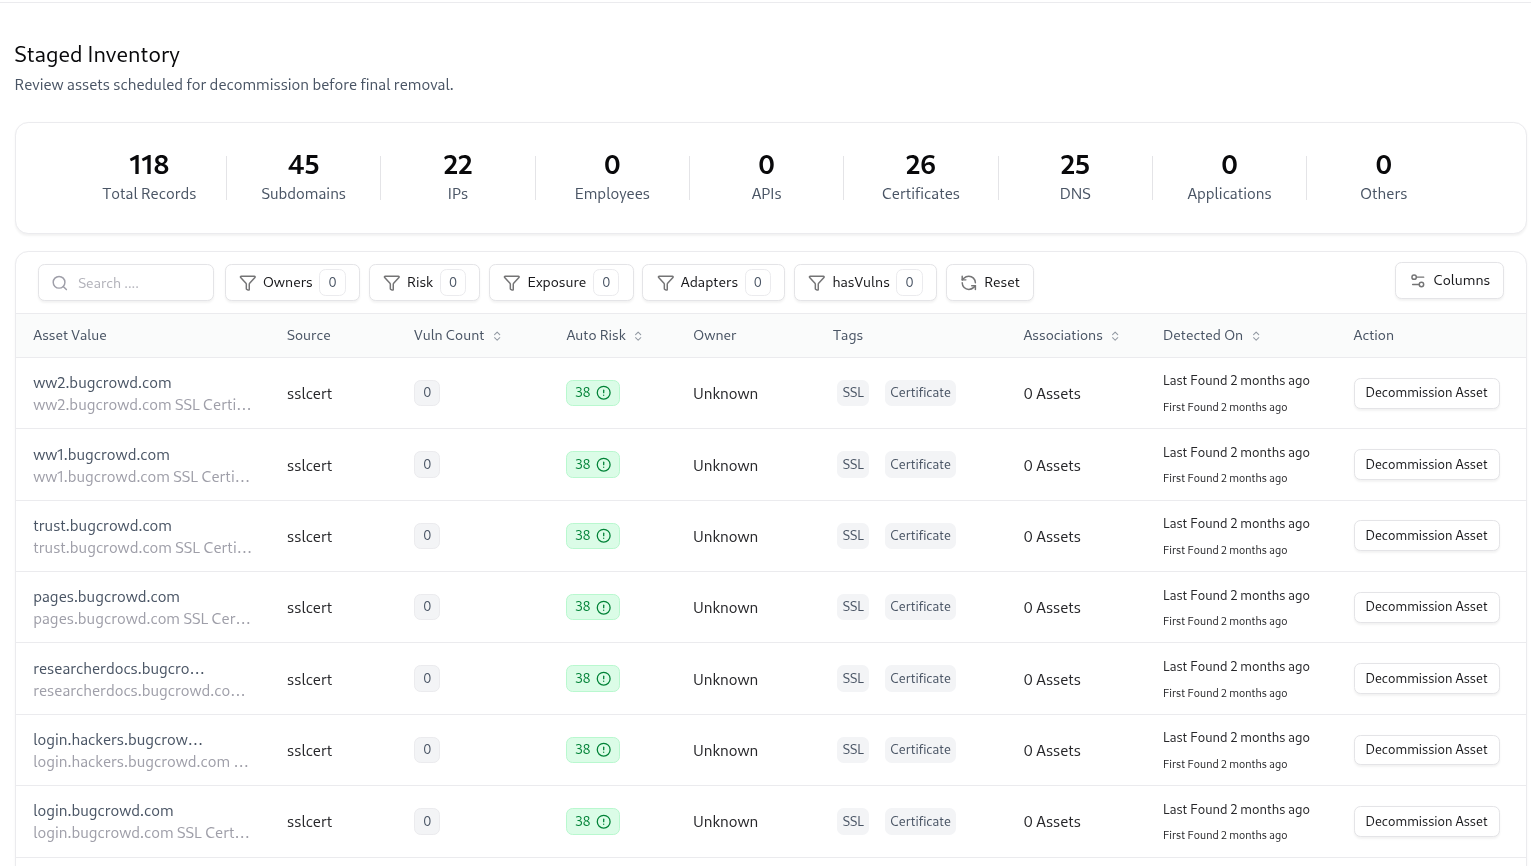This screenshot has height=866, width=1531.
Task: Click the Risk filter funnel icon
Action: click(x=392, y=283)
